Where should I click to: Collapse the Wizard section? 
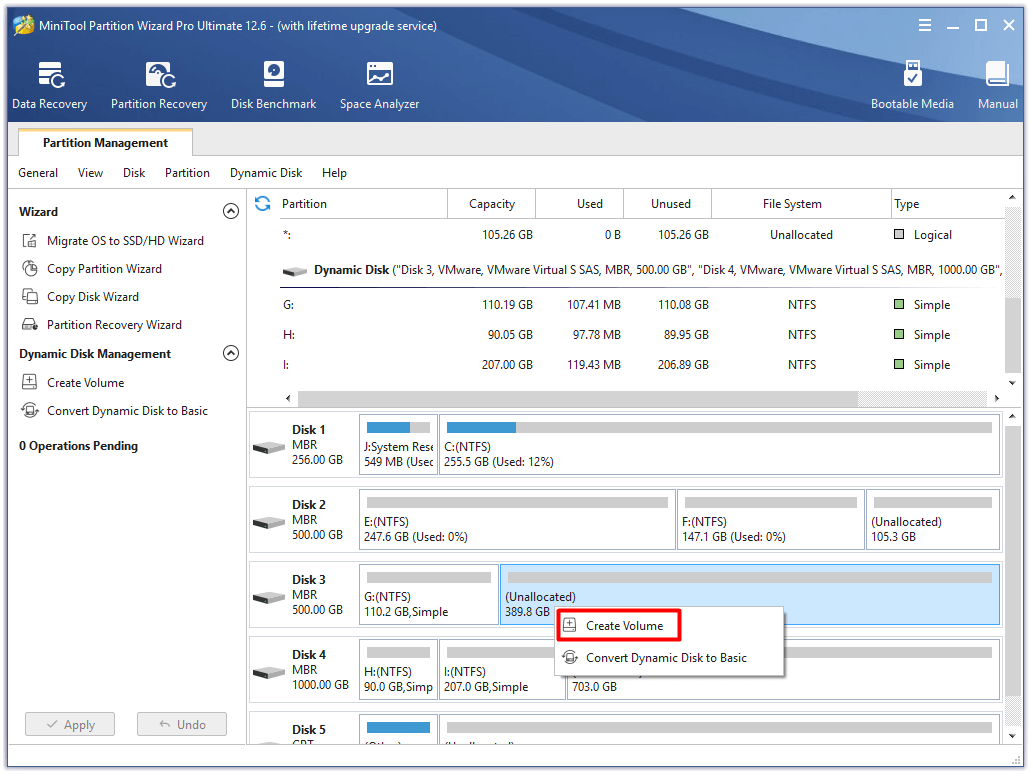(x=231, y=211)
